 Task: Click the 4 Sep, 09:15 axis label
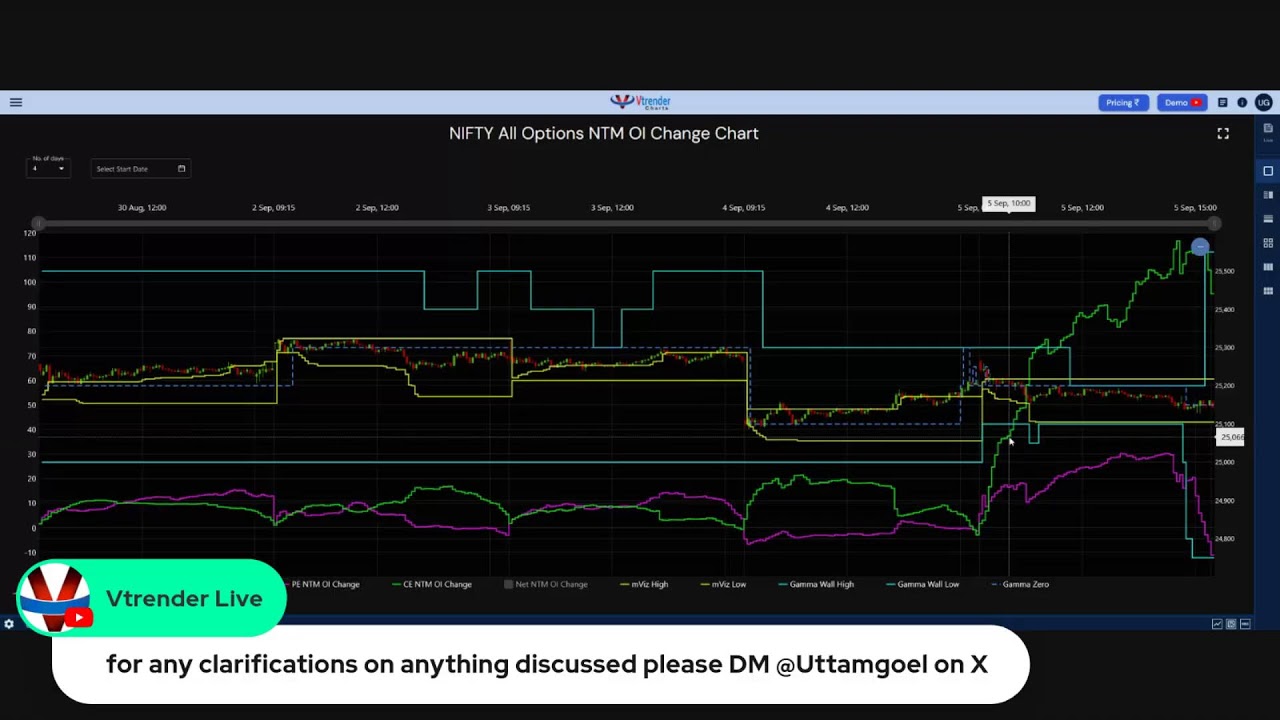[743, 208]
